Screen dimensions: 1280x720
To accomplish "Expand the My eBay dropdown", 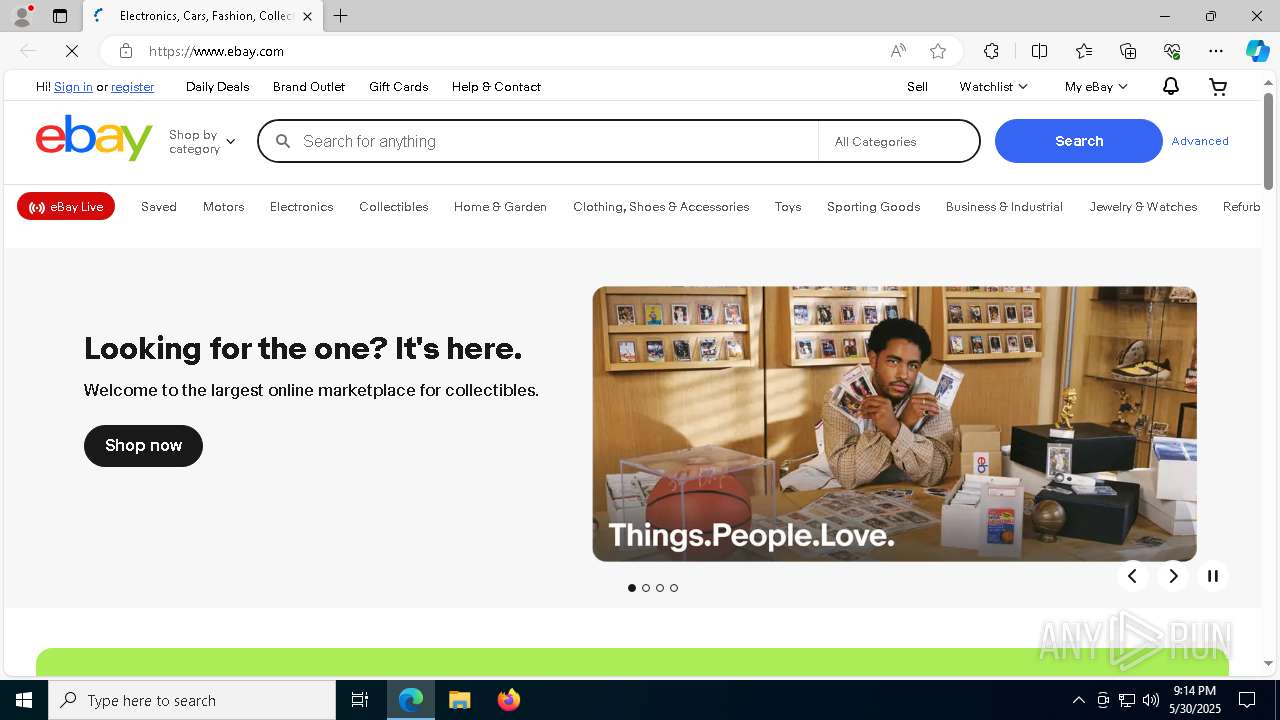I will click(1096, 87).
